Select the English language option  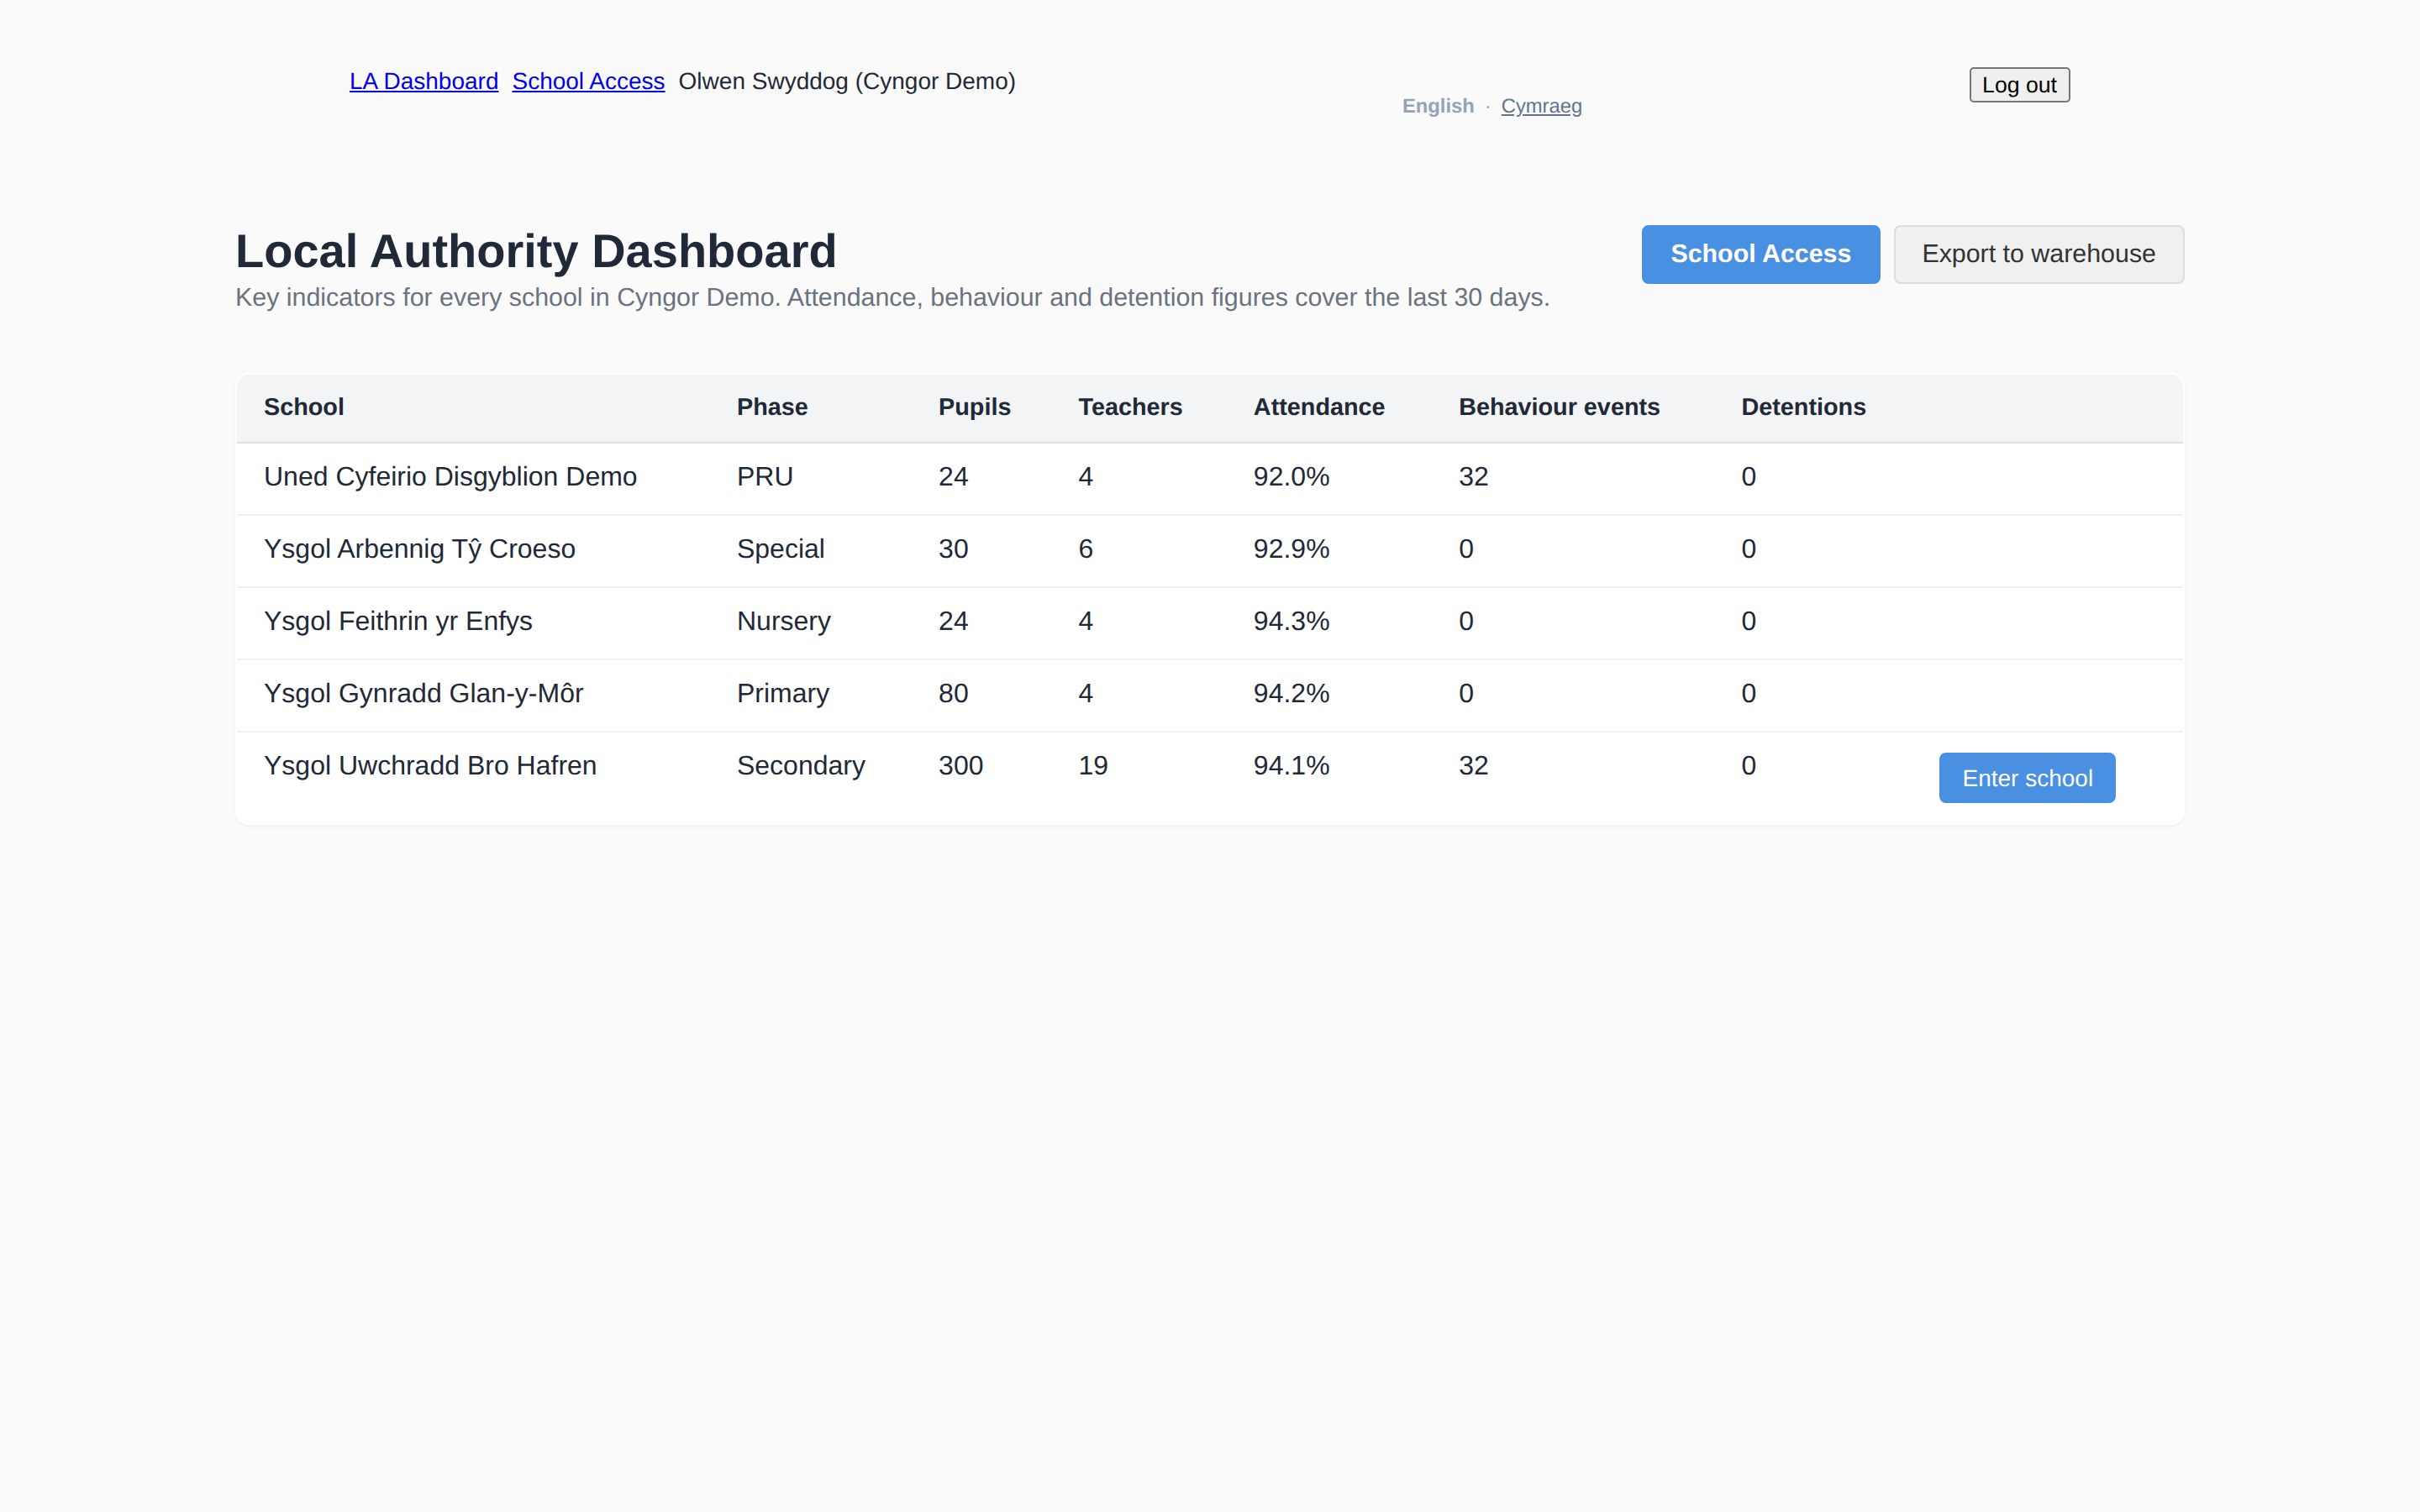1437,106
